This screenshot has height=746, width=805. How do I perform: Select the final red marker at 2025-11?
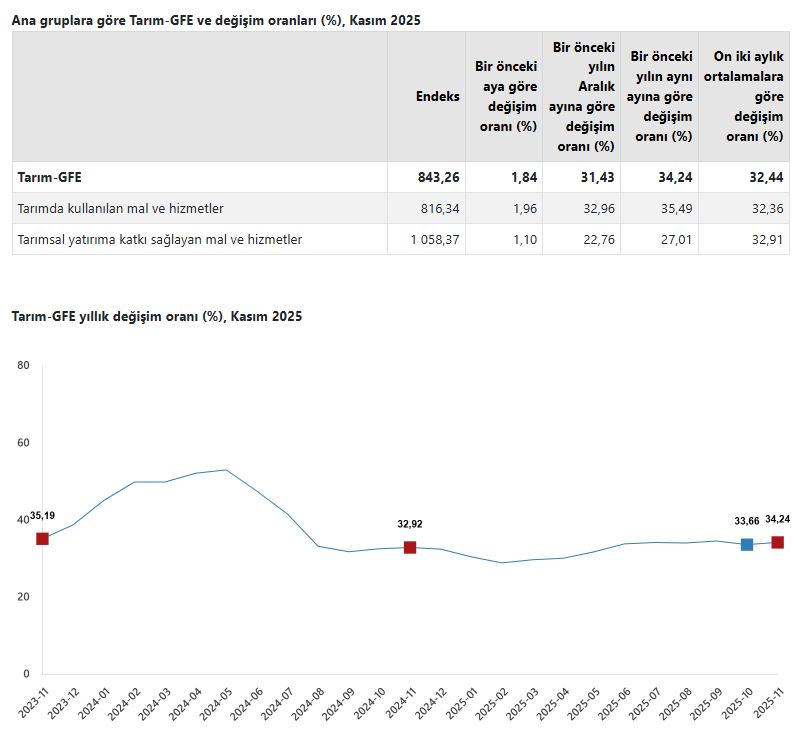tap(777, 542)
